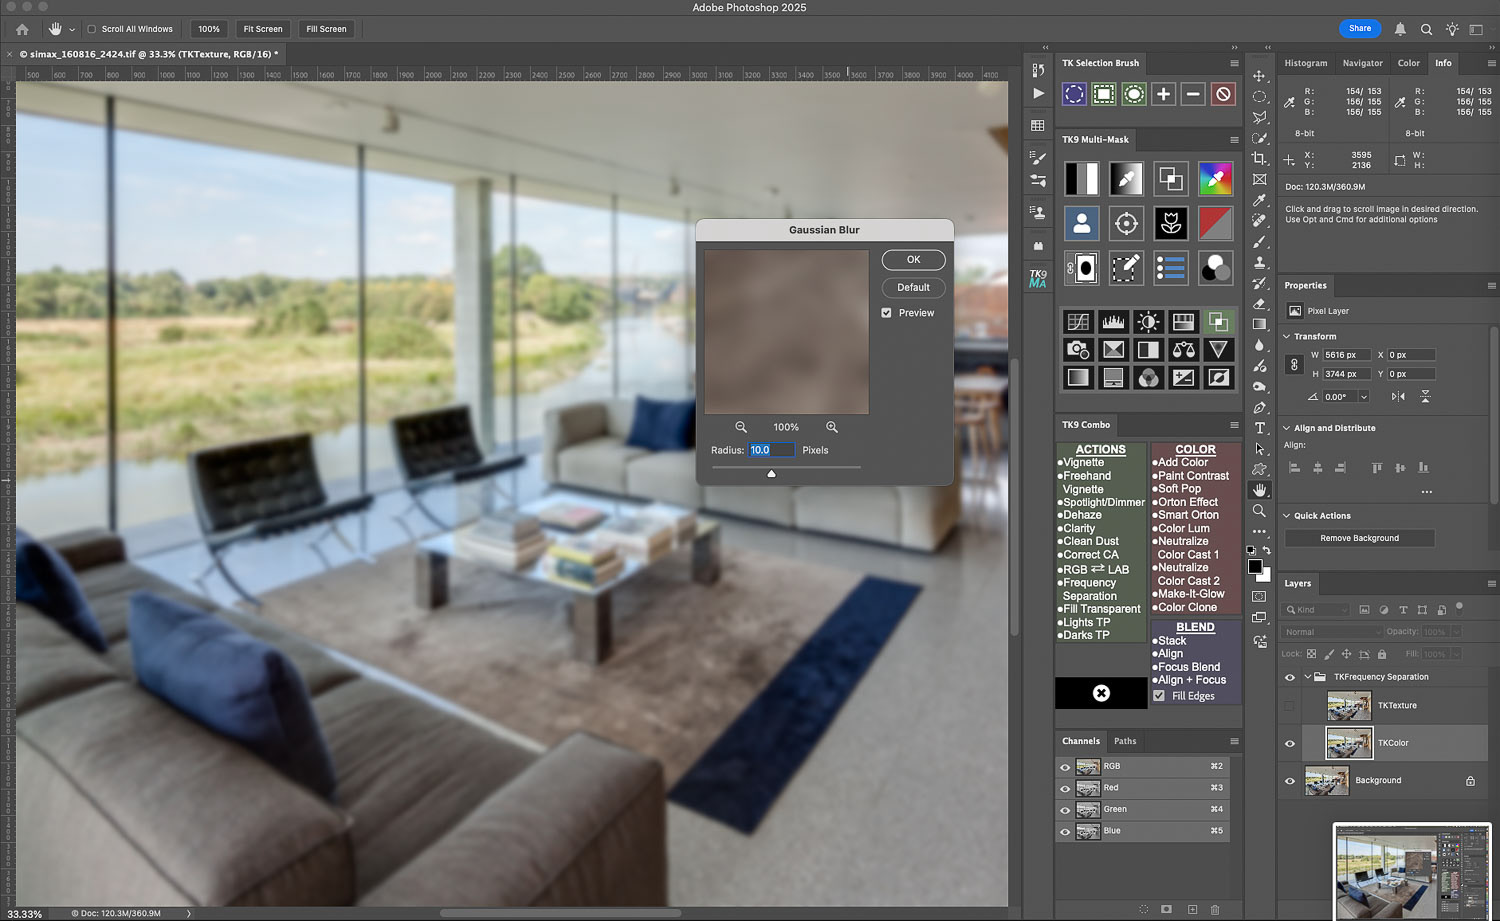This screenshot has height=921, width=1500.
Task: Select the Gradient tool
Action: tap(1259, 324)
